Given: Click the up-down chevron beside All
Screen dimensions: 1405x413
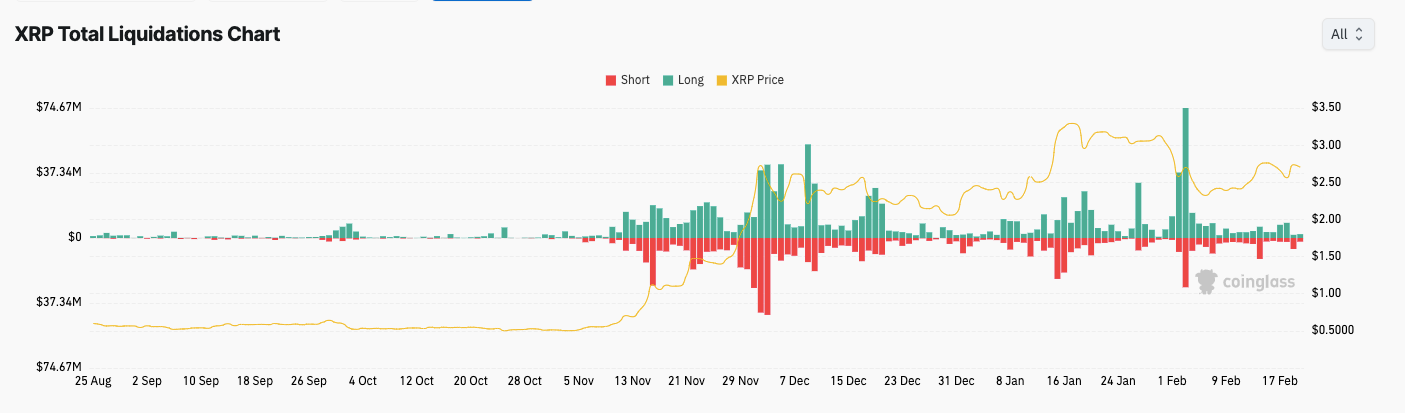Looking at the screenshot, I should 1359,34.
